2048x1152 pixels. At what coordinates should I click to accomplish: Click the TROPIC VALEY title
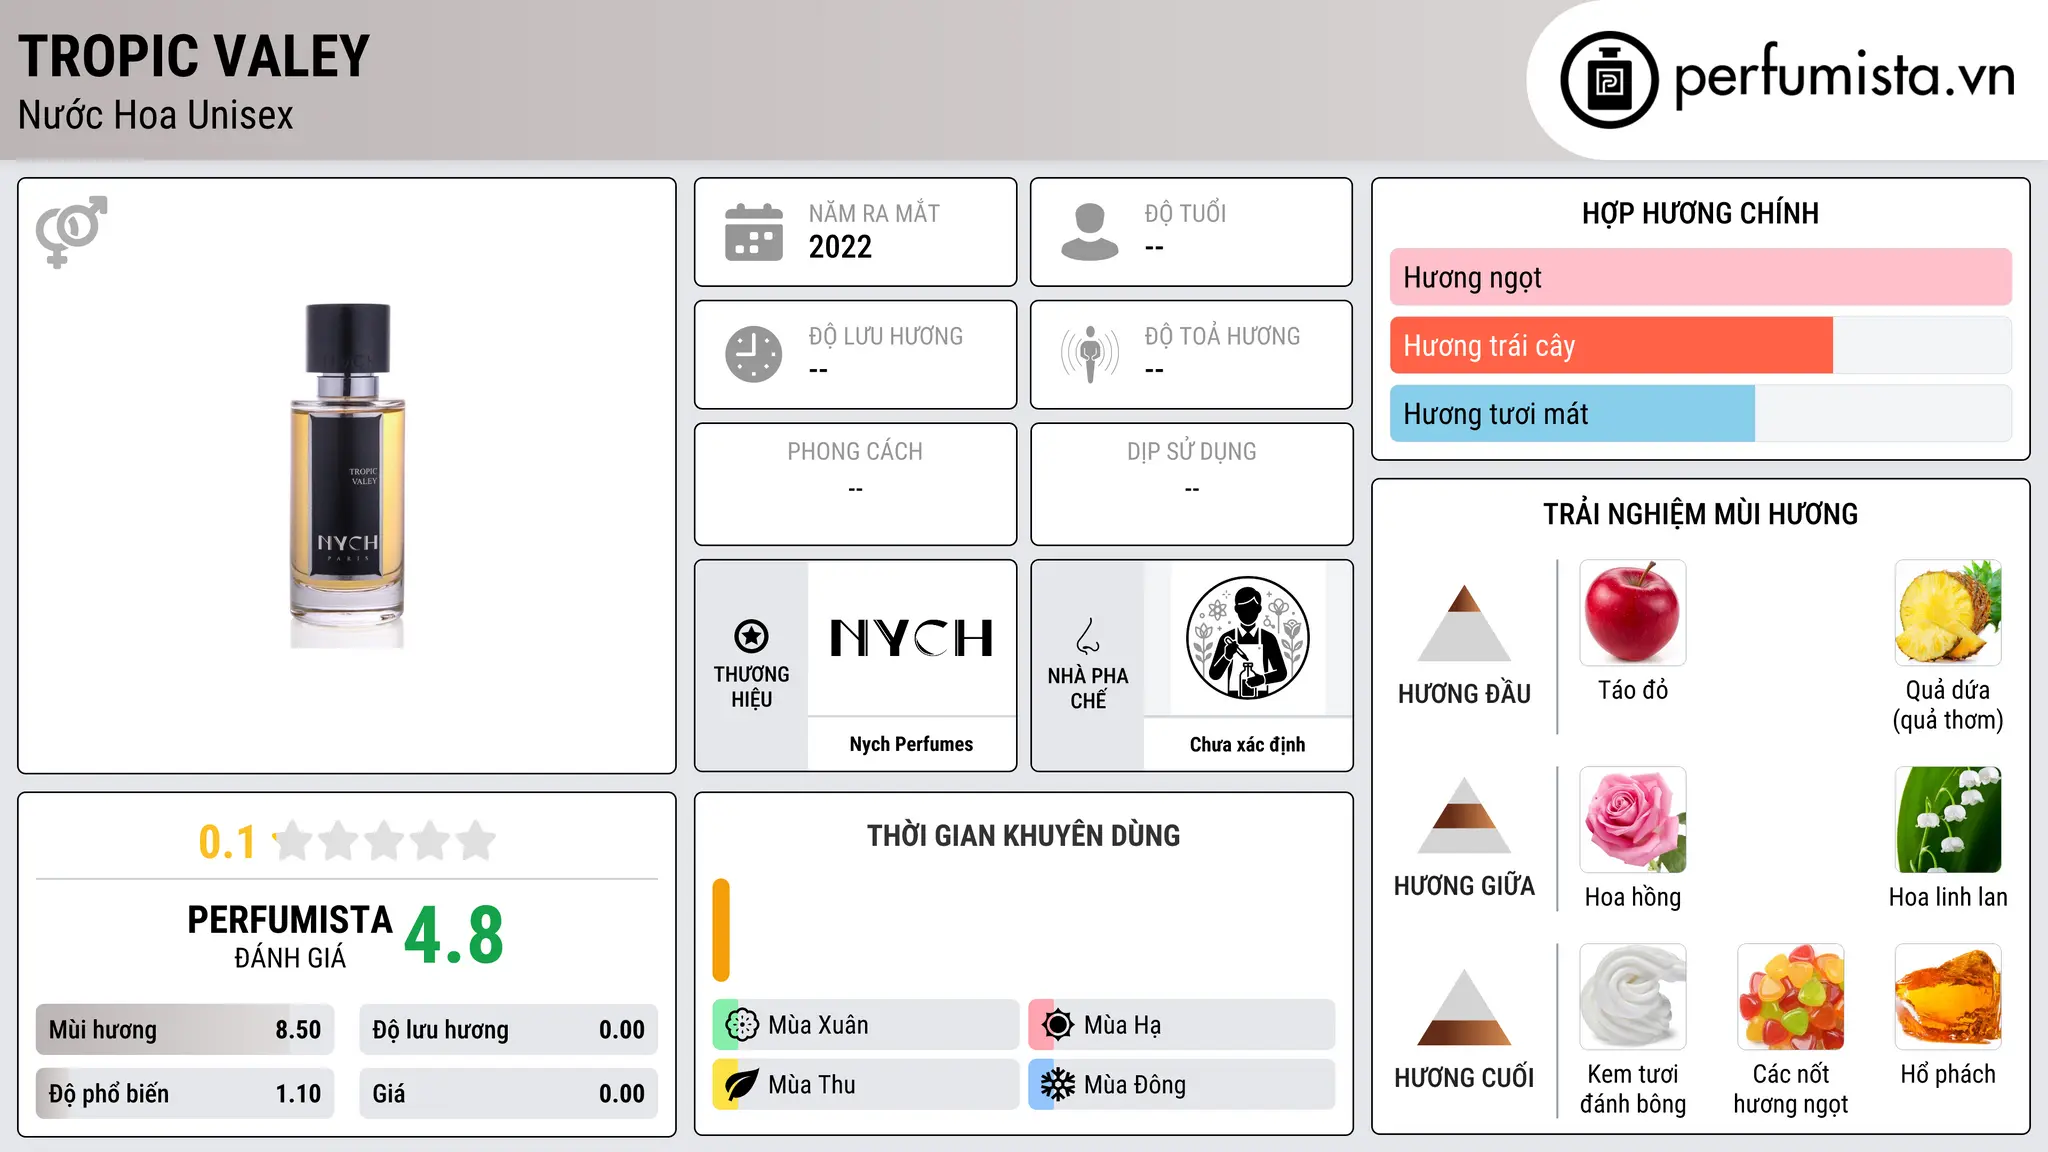tap(194, 56)
